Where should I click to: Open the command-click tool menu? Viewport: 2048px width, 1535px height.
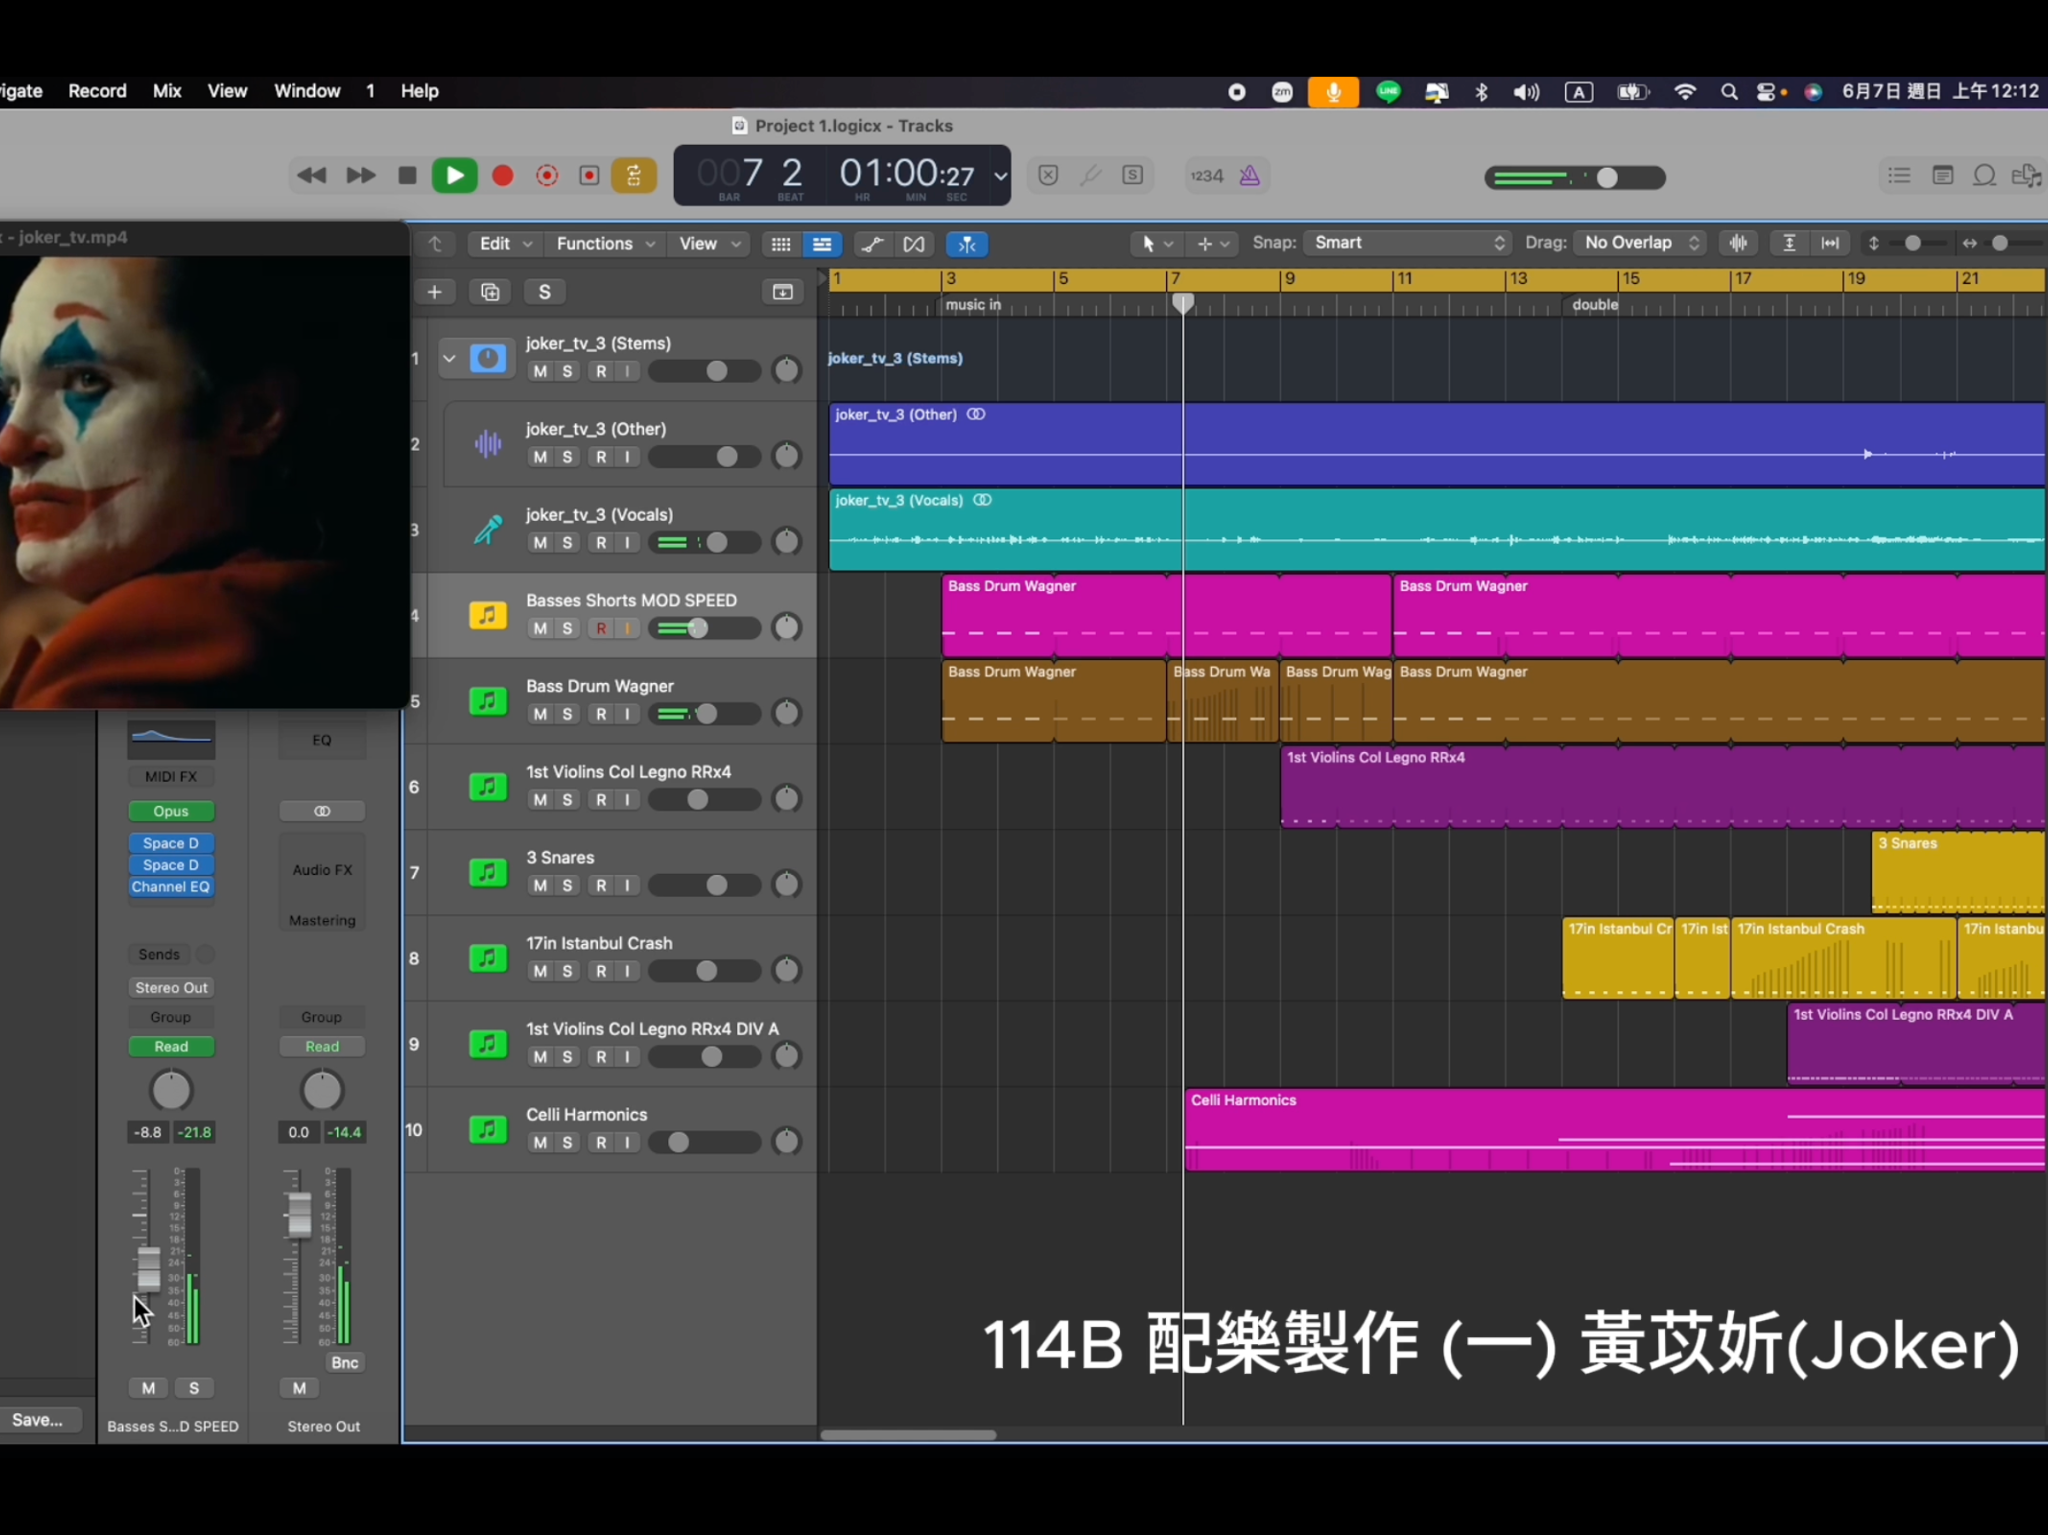click(x=1214, y=243)
